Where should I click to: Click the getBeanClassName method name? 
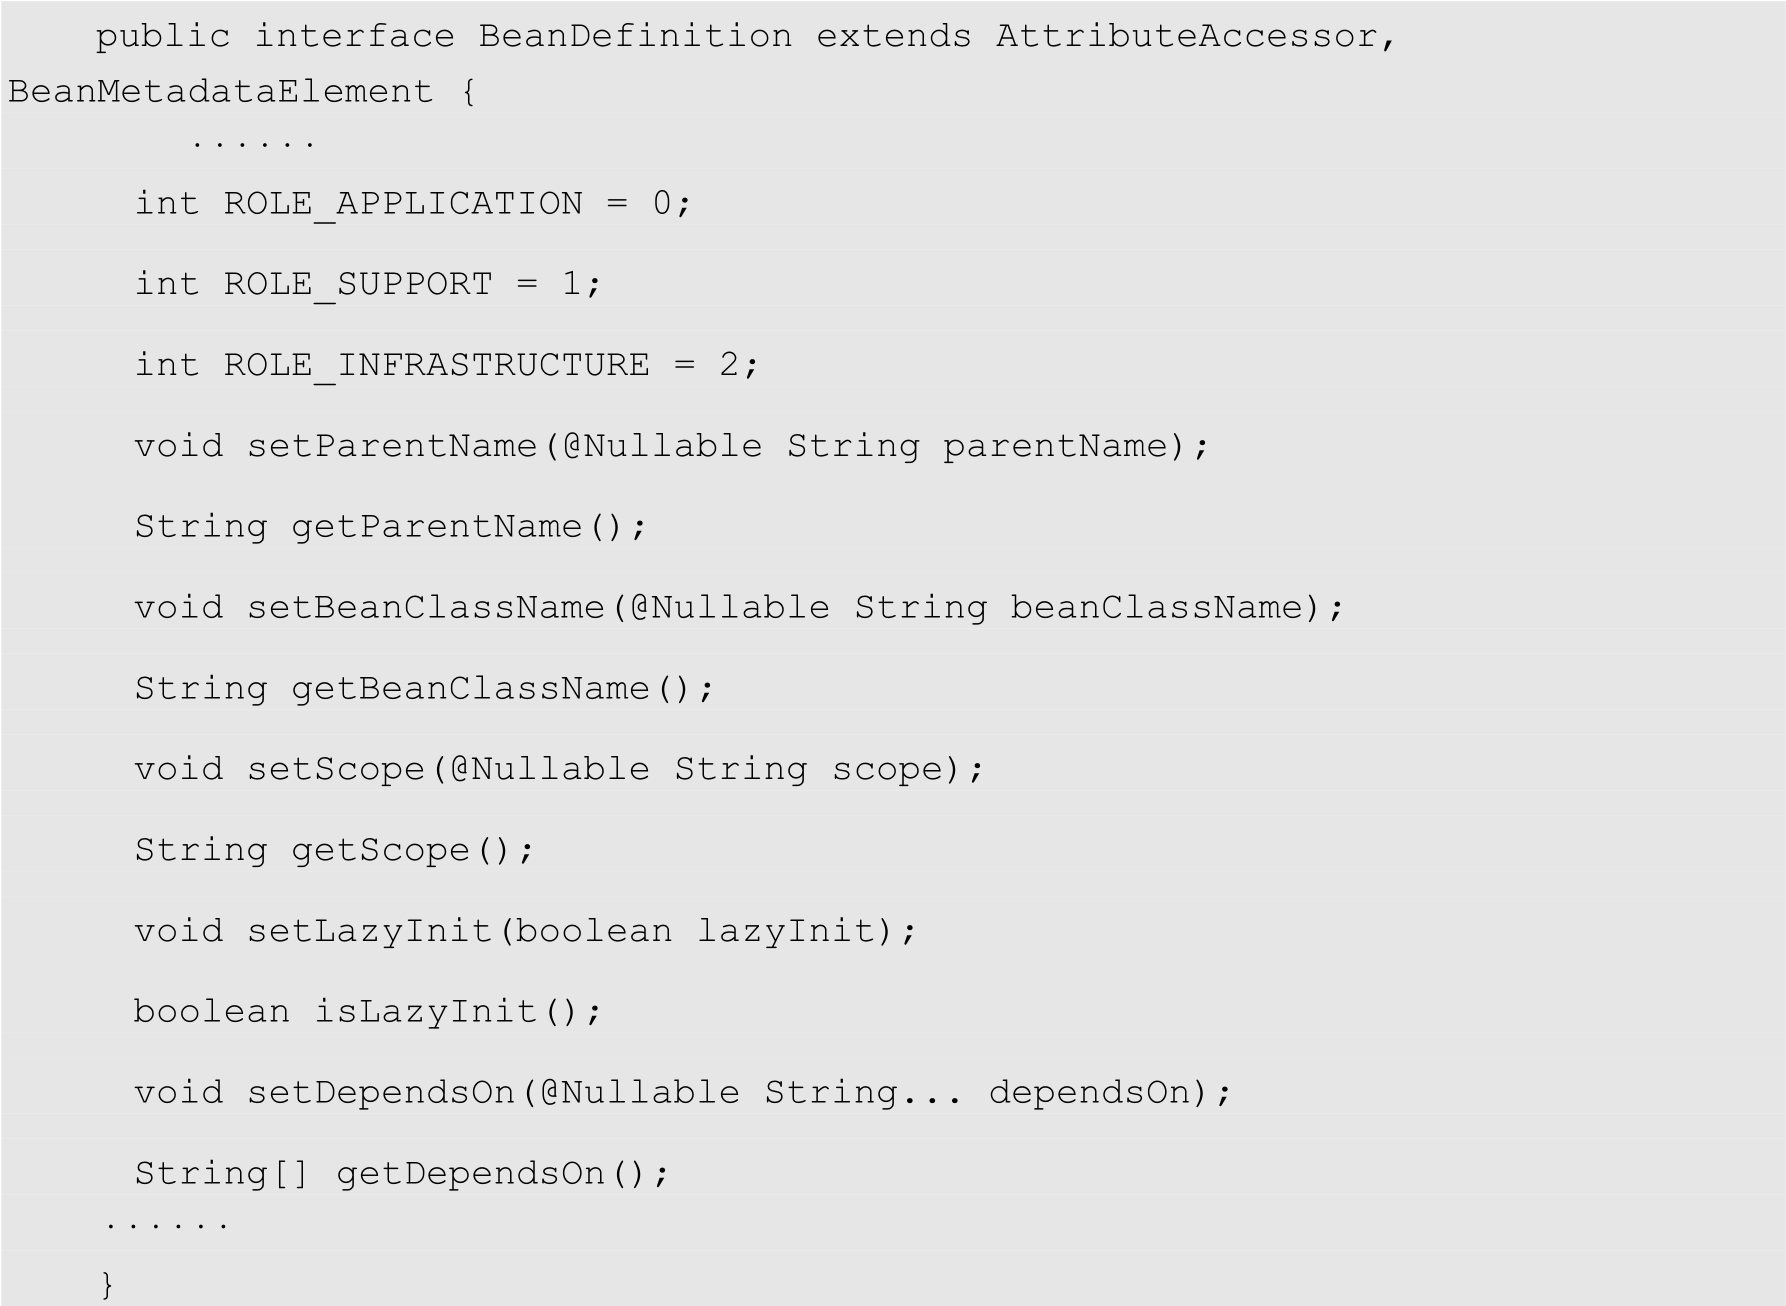470,689
